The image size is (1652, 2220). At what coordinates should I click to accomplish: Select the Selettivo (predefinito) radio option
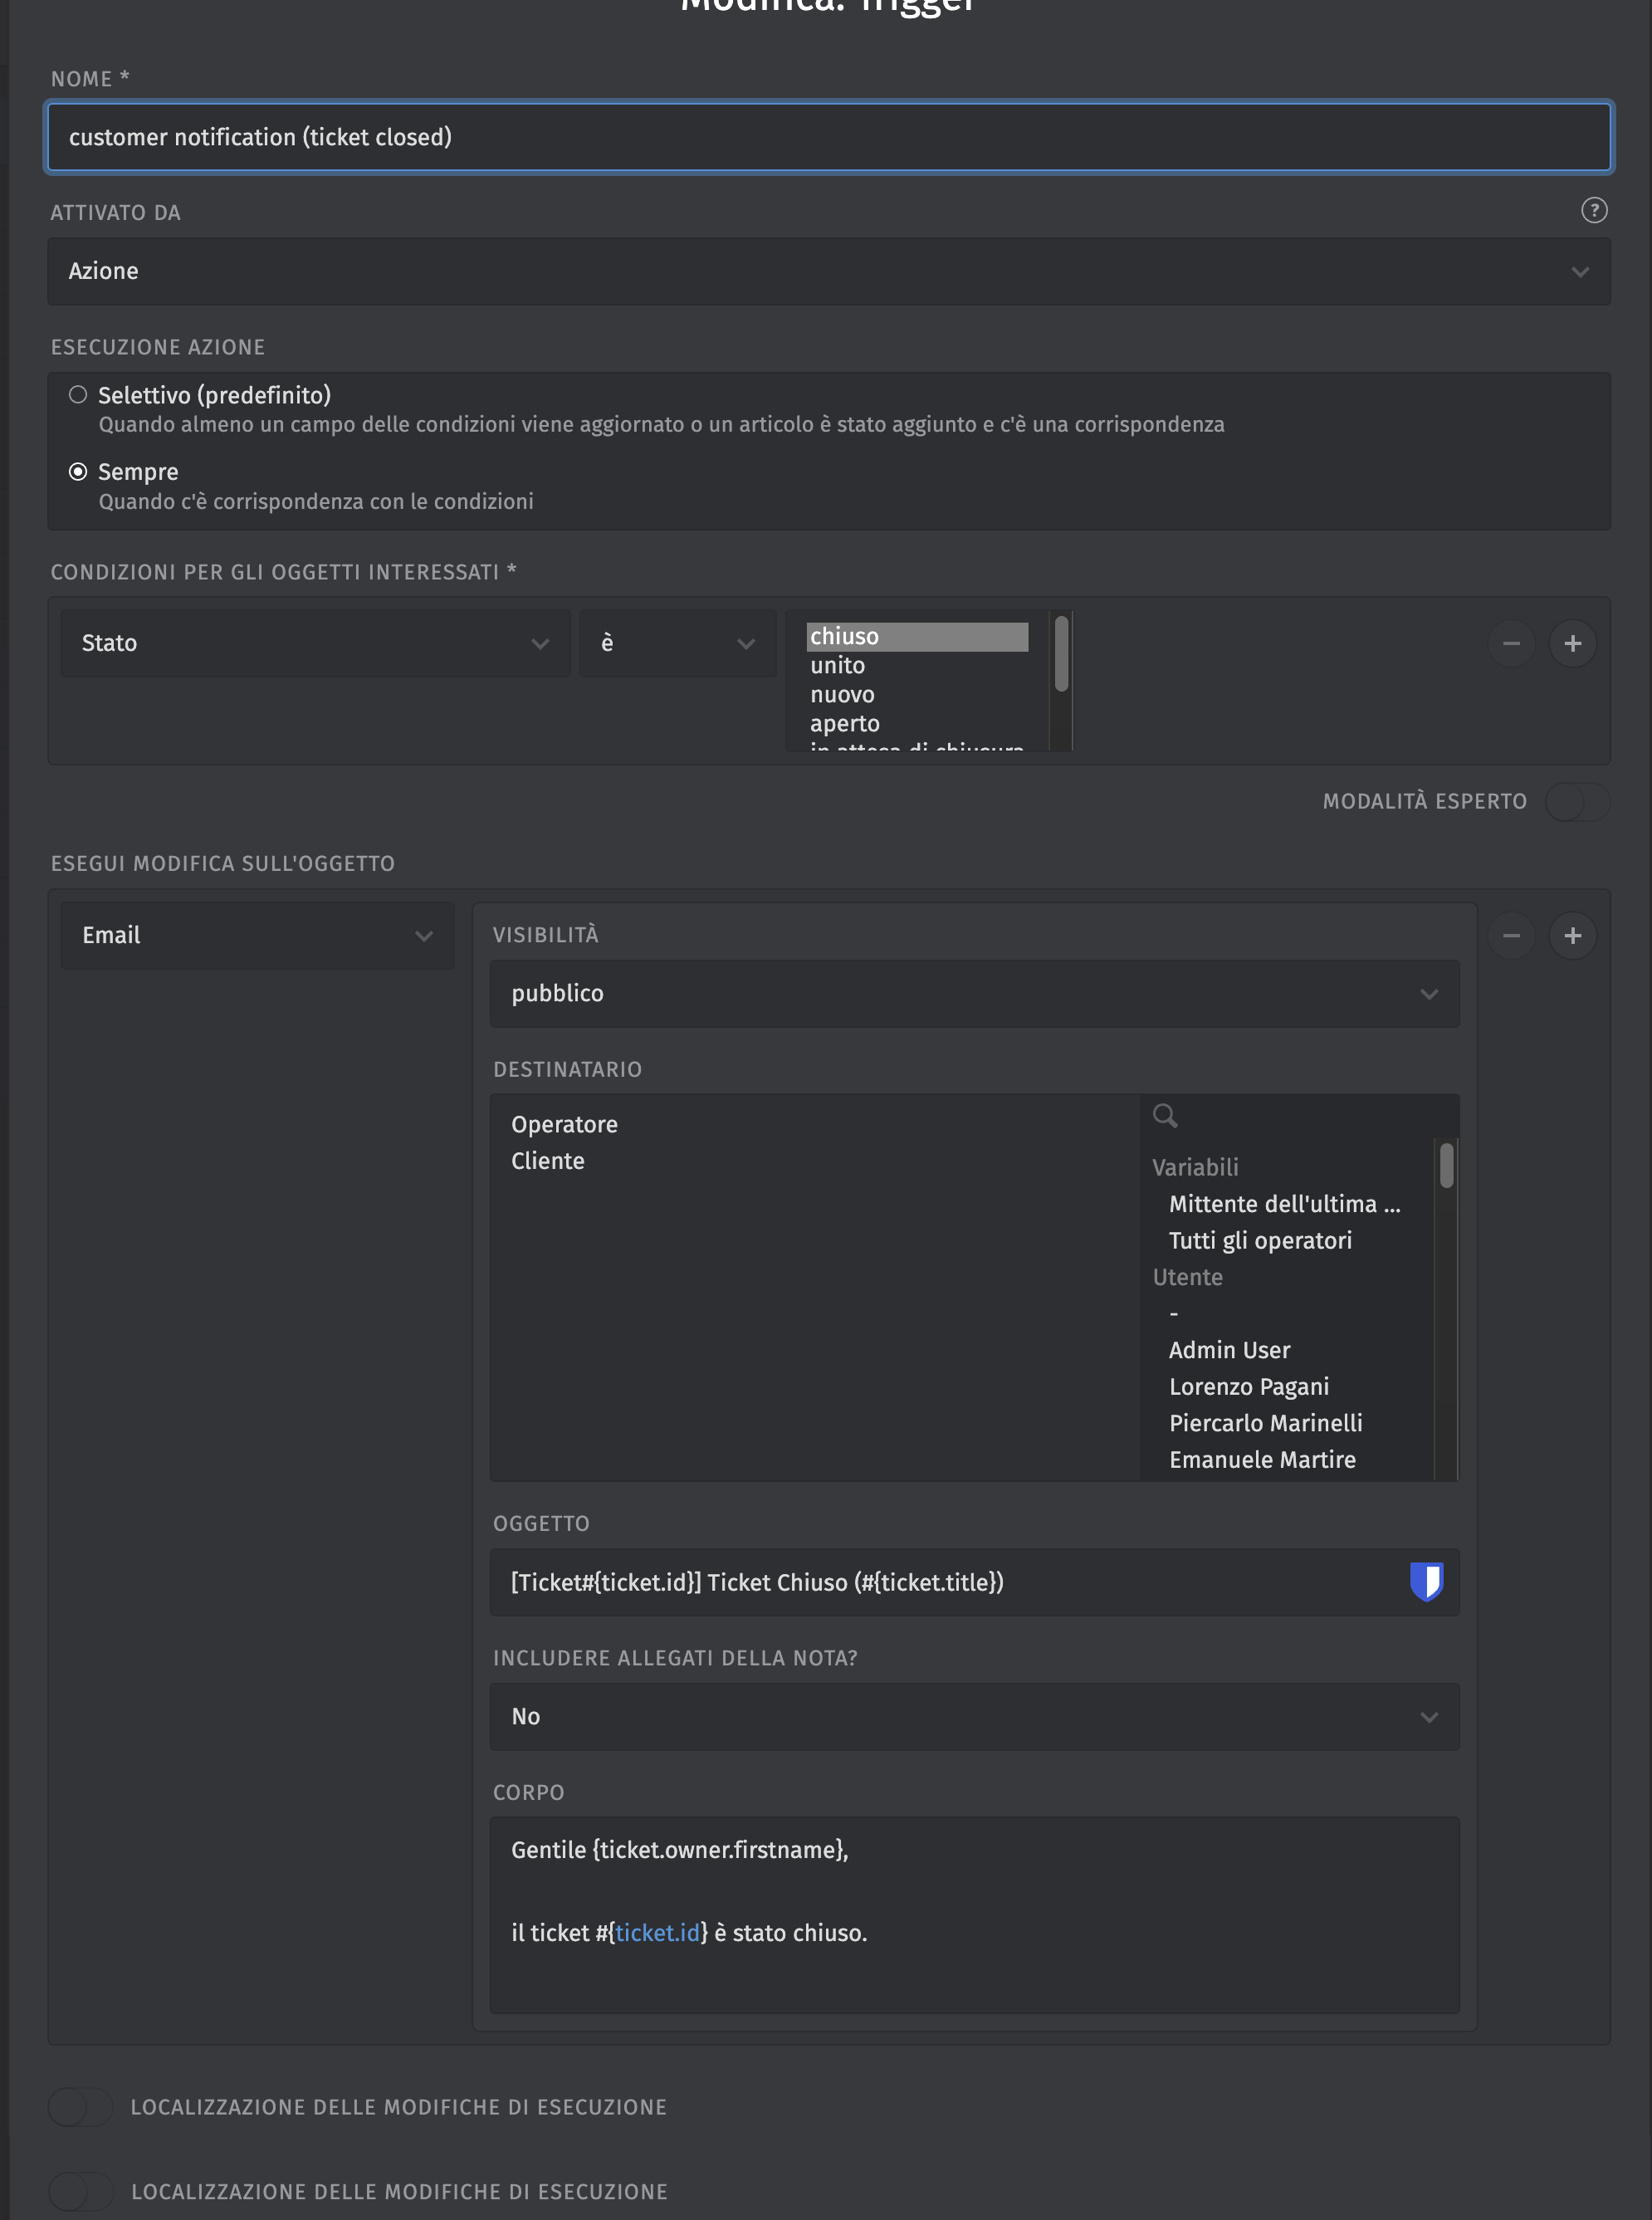click(78, 395)
